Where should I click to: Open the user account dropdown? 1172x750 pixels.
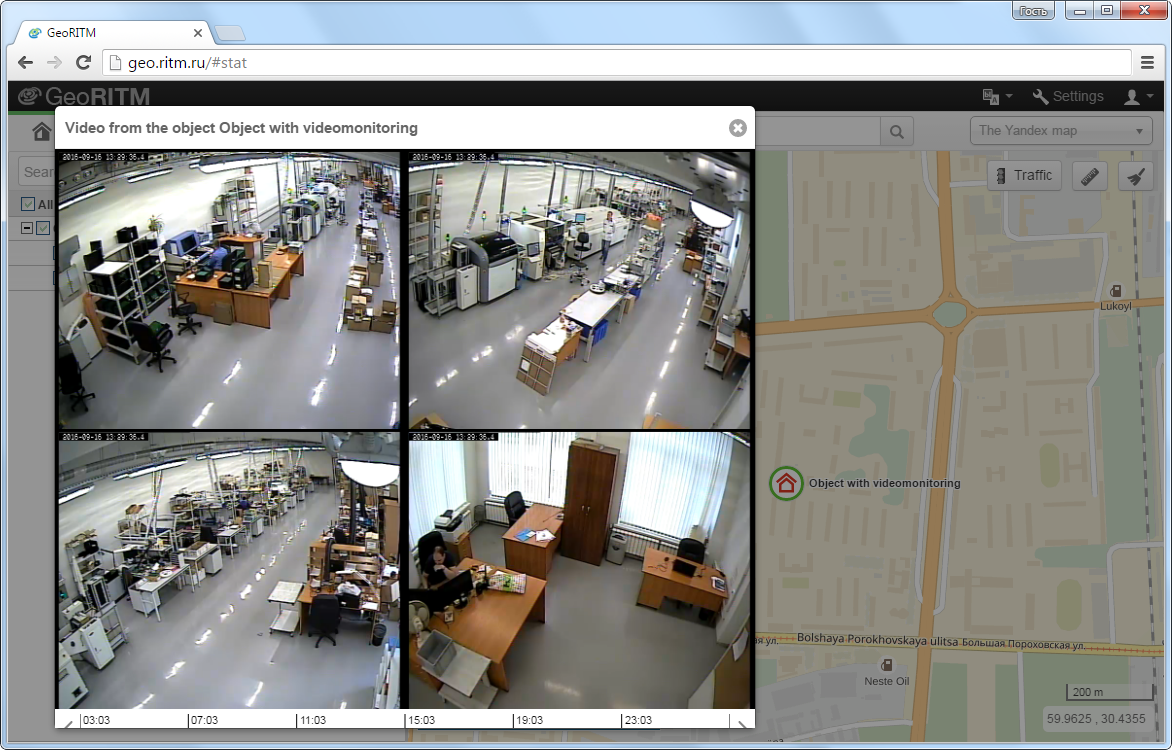[1139, 96]
